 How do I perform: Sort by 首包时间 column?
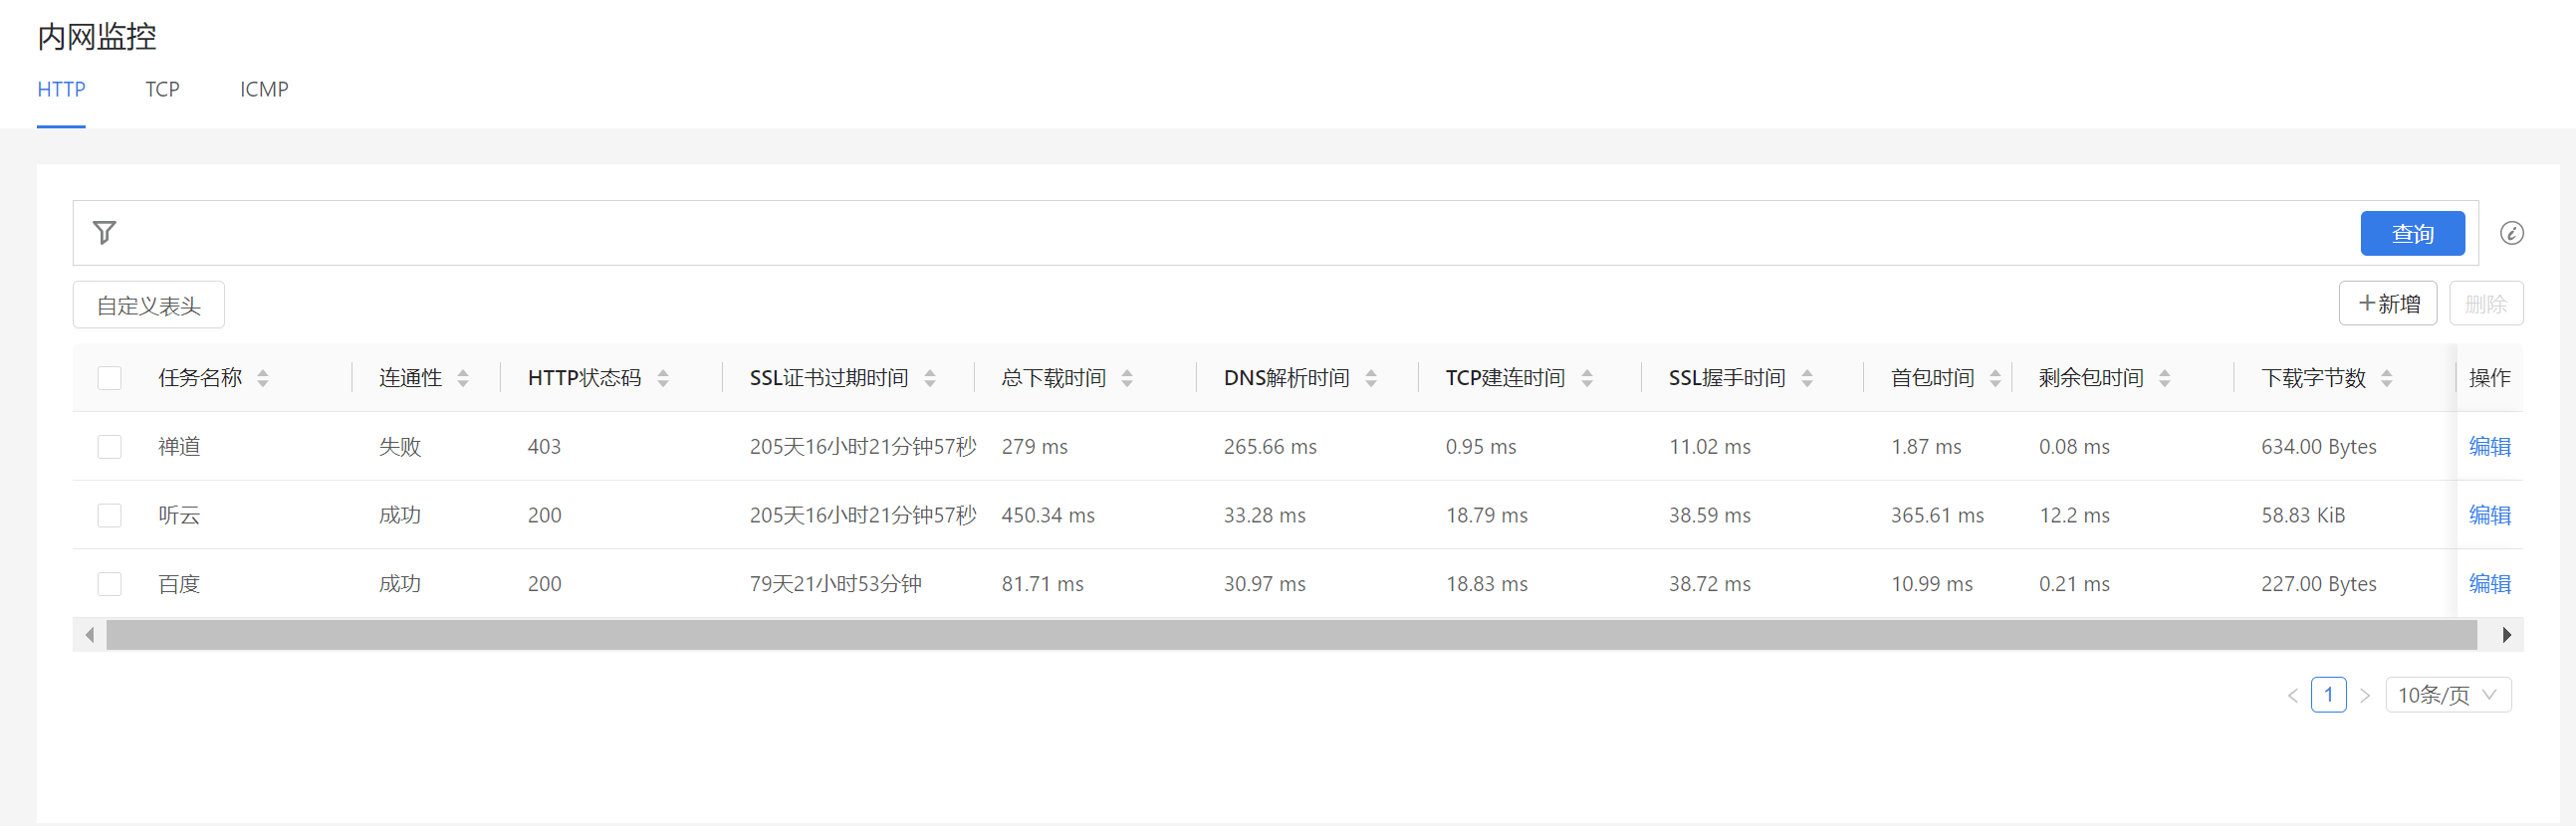coord(1995,378)
